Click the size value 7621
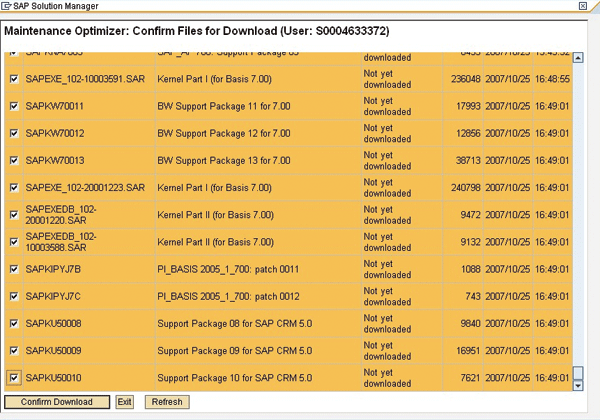 tap(470, 378)
